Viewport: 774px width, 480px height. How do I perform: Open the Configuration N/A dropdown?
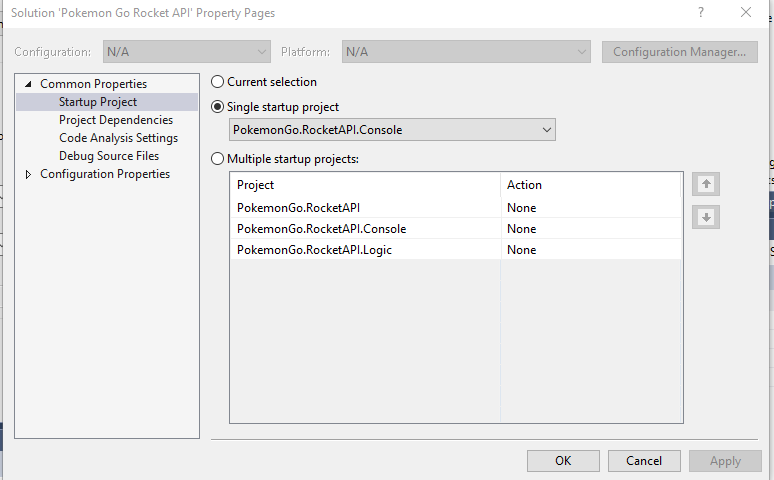click(187, 52)
